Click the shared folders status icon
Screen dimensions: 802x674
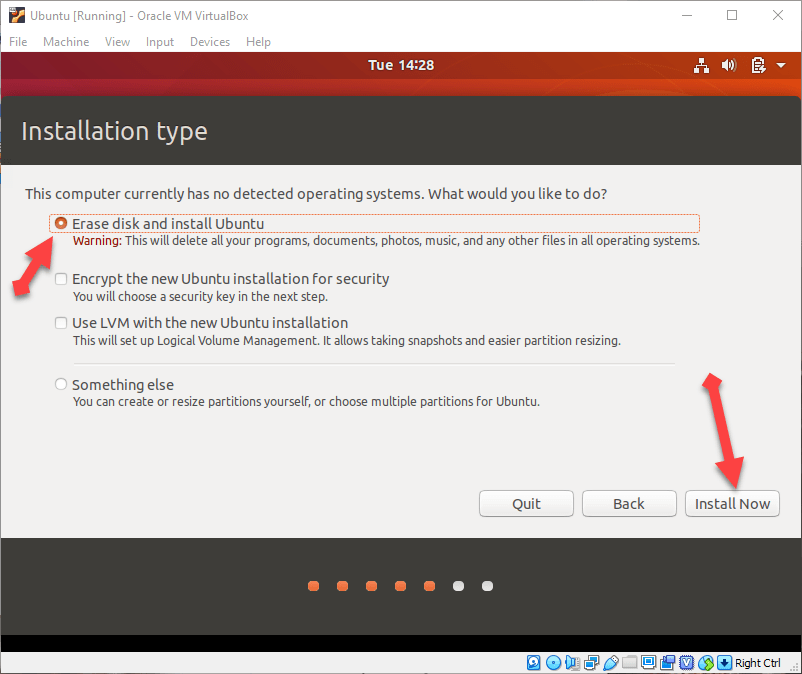point(629,663)
